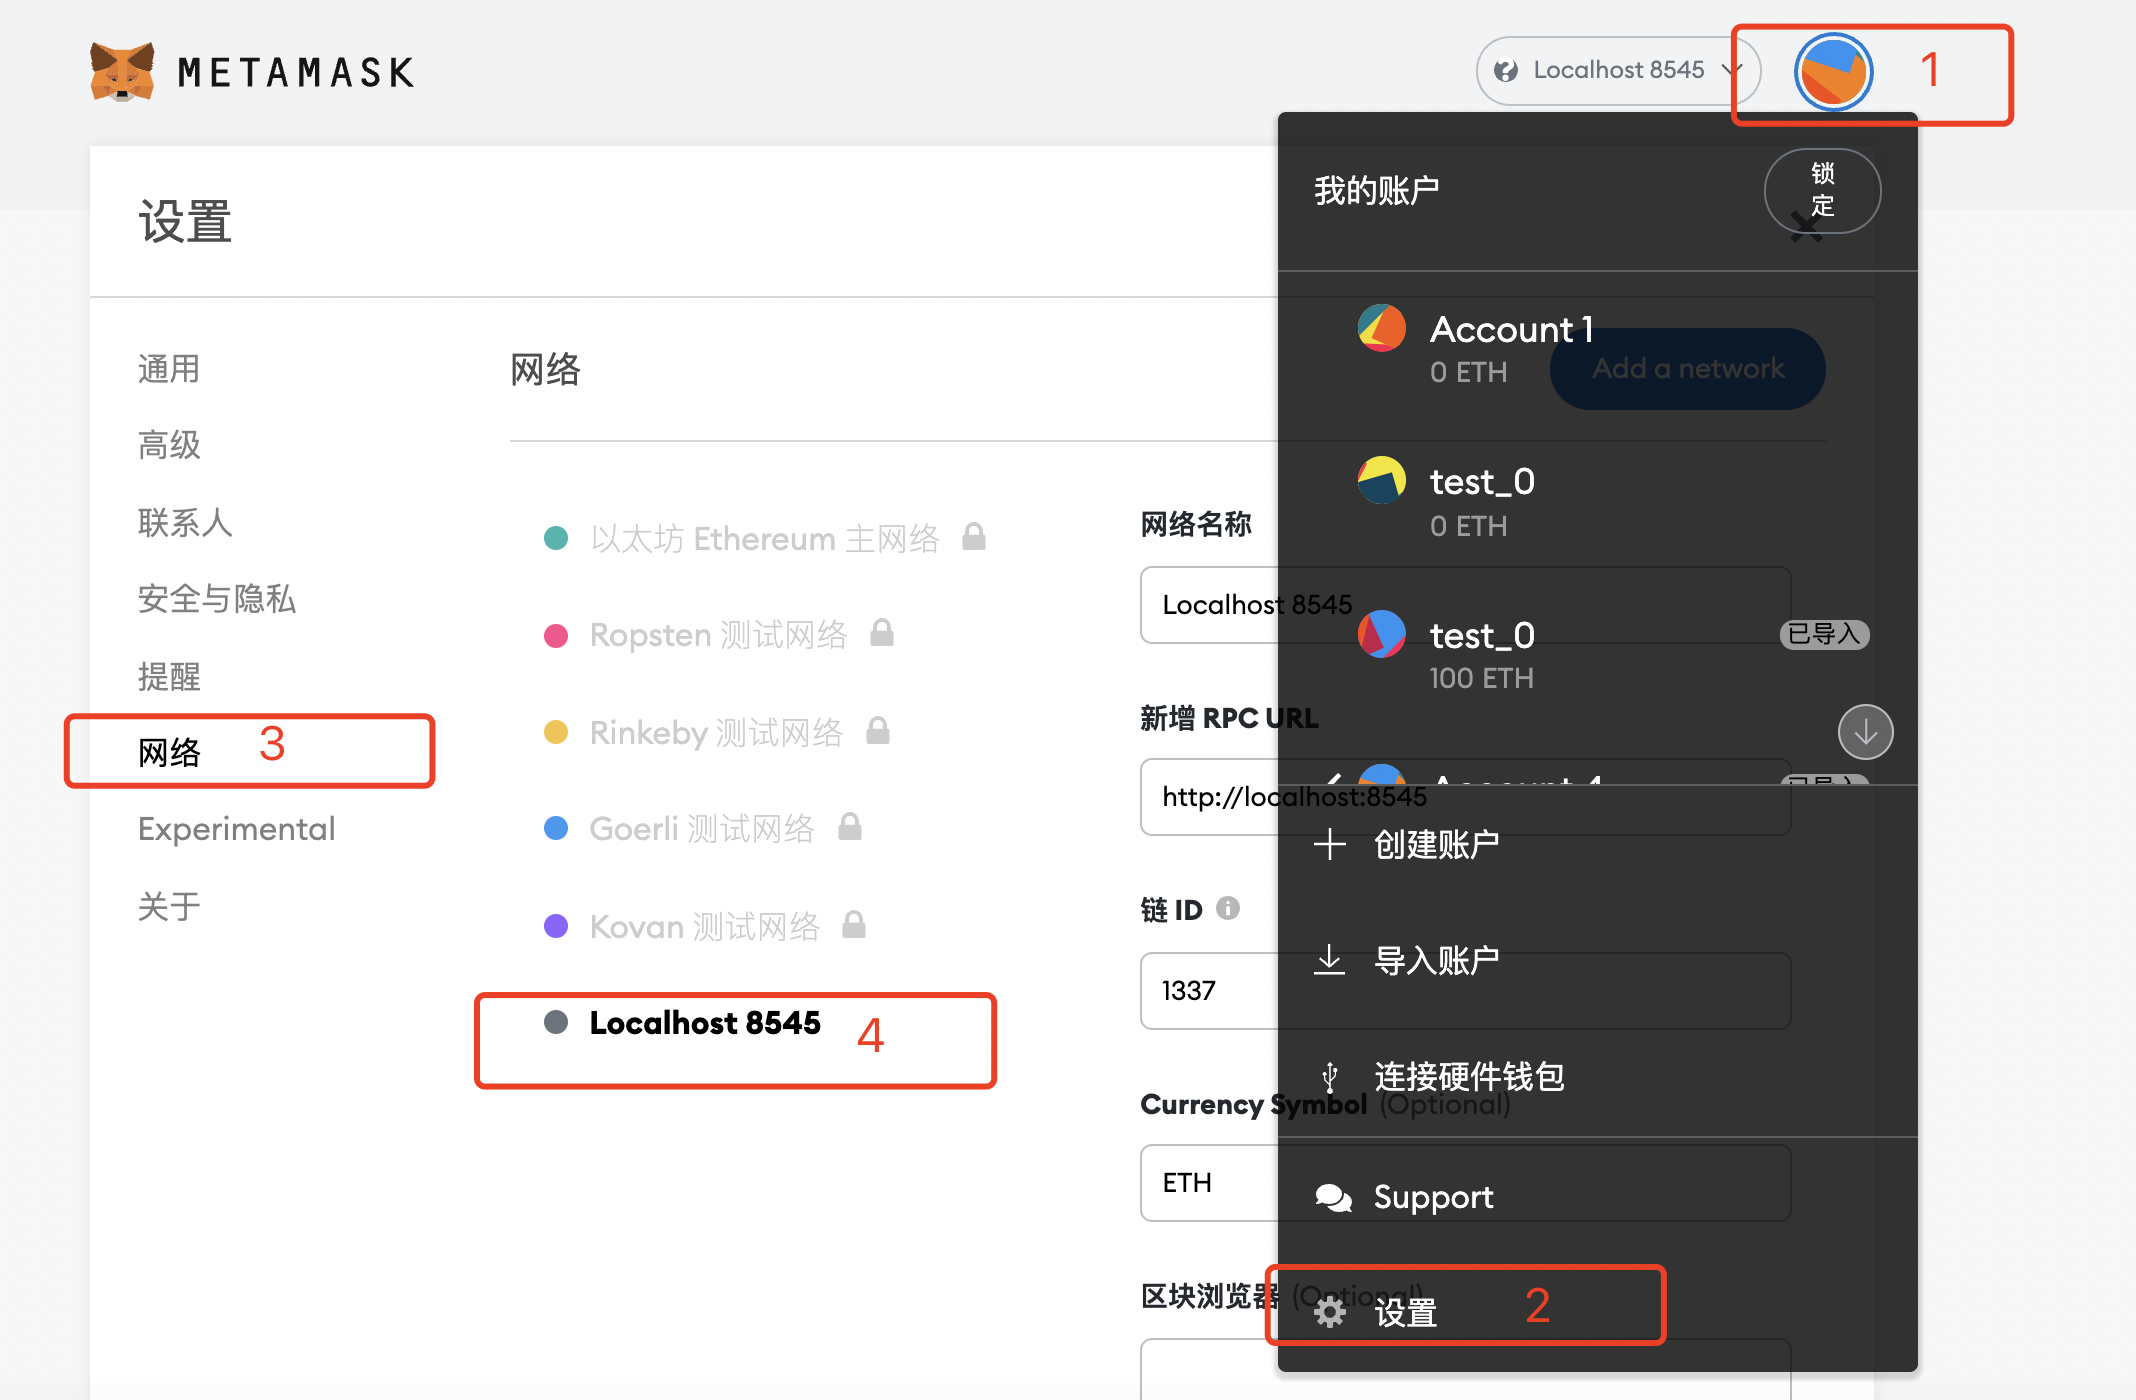Click the lock icon next to Kovan
The image size is (2136, 1400).
pyautogui.click(x=854, y=924)
